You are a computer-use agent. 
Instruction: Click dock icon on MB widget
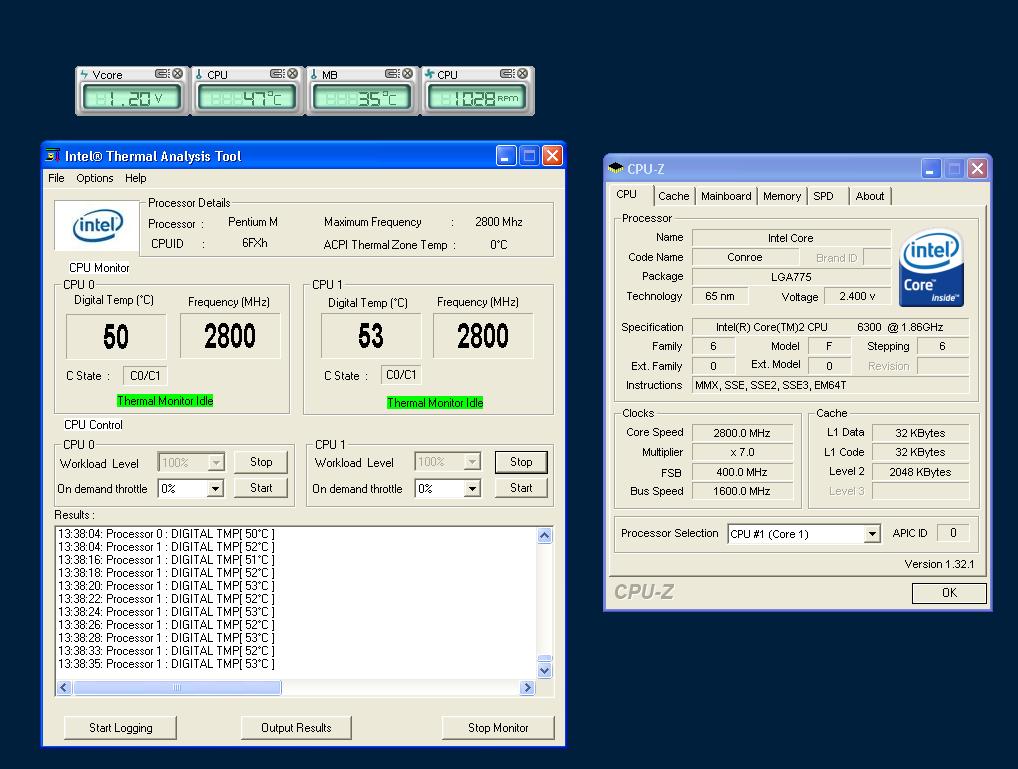click(x=392, y=74)
